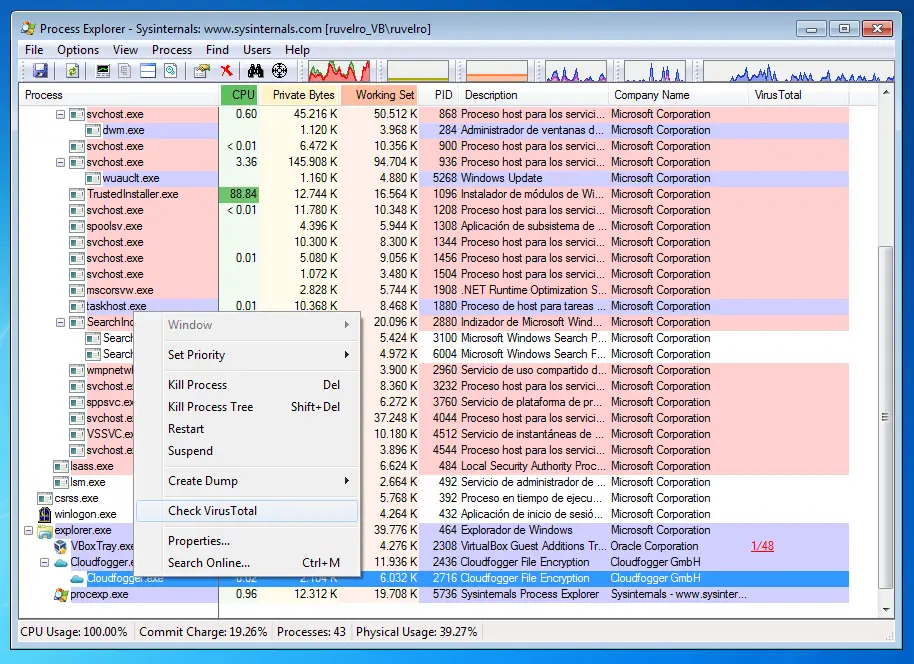
Task: Click the winlogon.exe process icon
Action: point(45,514)
